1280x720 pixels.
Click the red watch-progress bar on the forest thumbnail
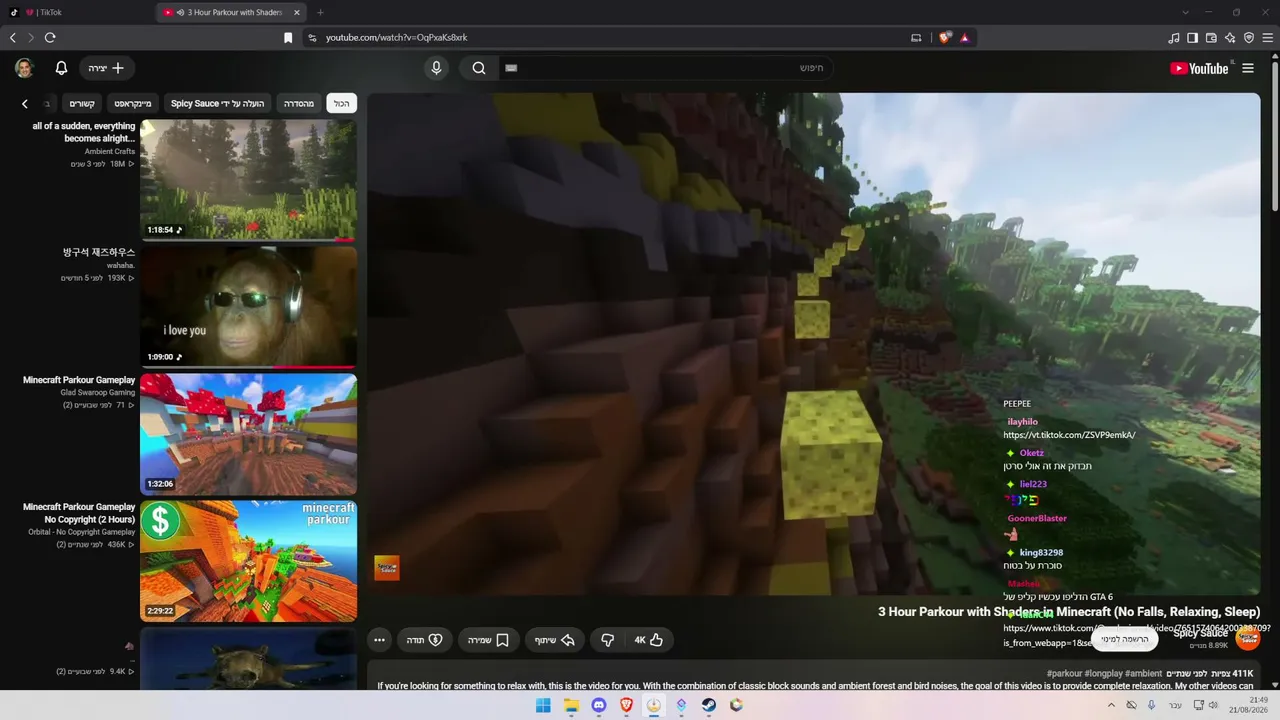(x=344, y=240)
